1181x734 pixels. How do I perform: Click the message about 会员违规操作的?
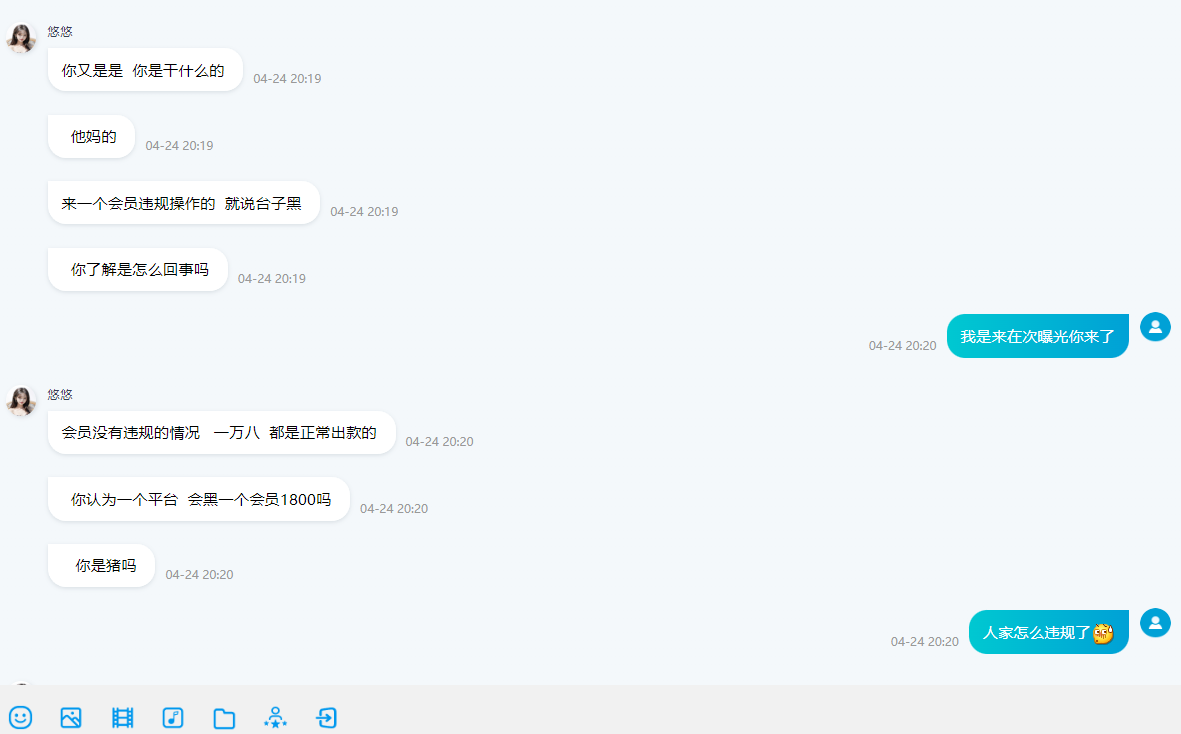pyautogui.click(x=182, y=204)
